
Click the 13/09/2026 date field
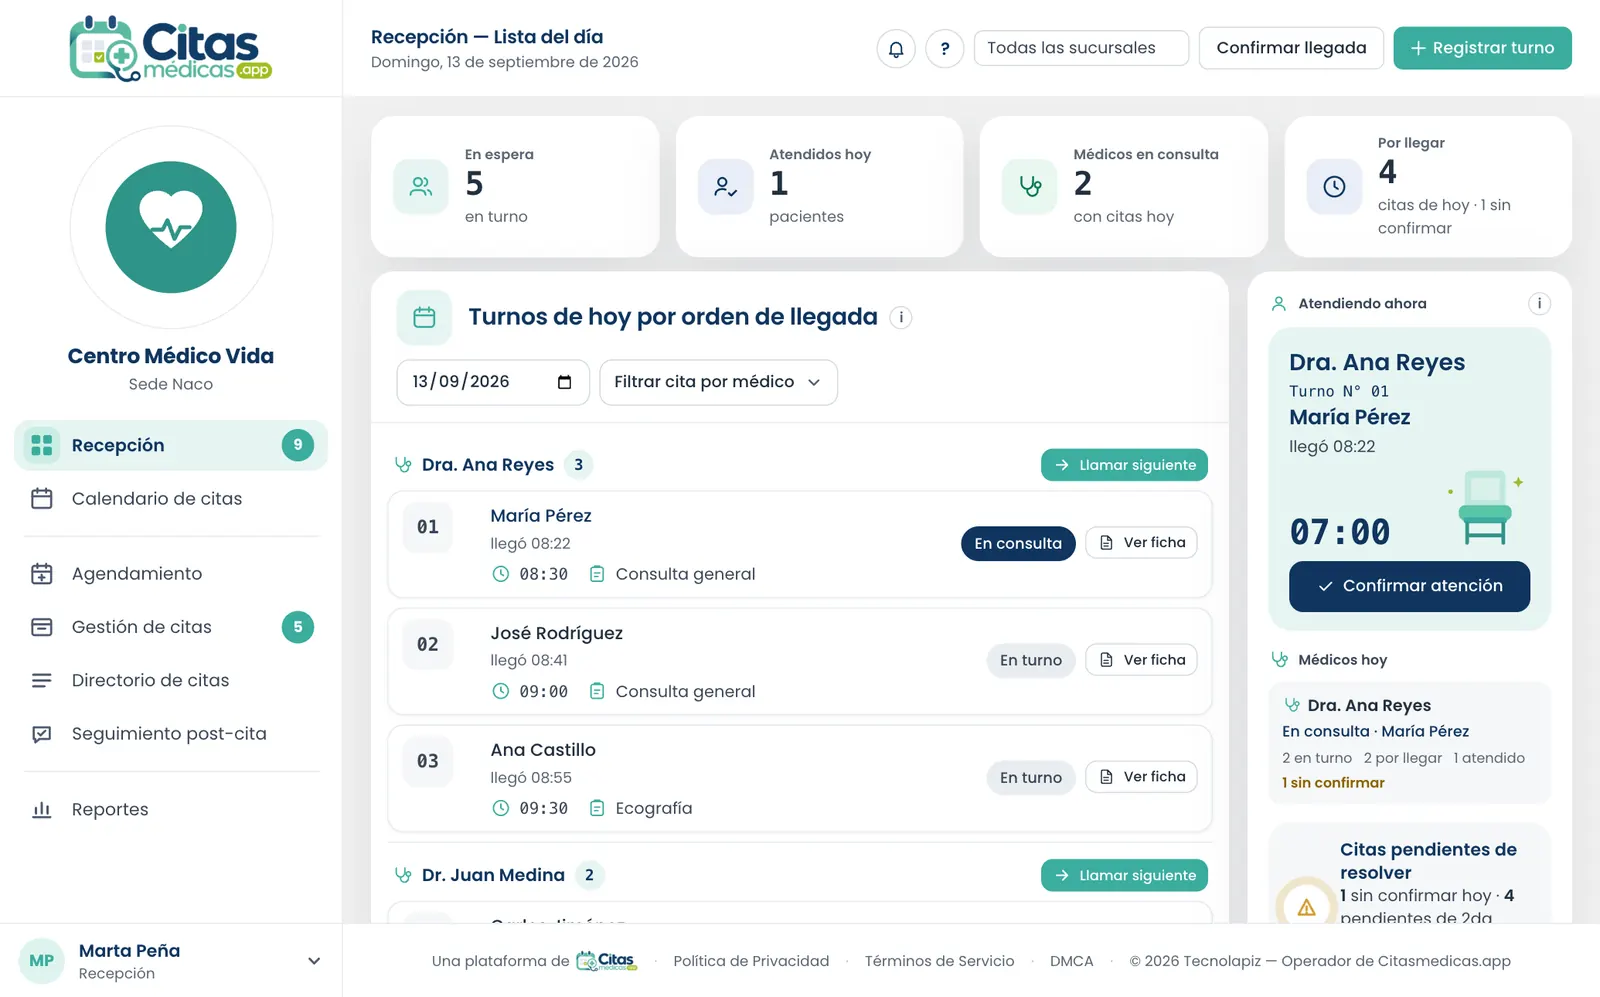(493, 382)
